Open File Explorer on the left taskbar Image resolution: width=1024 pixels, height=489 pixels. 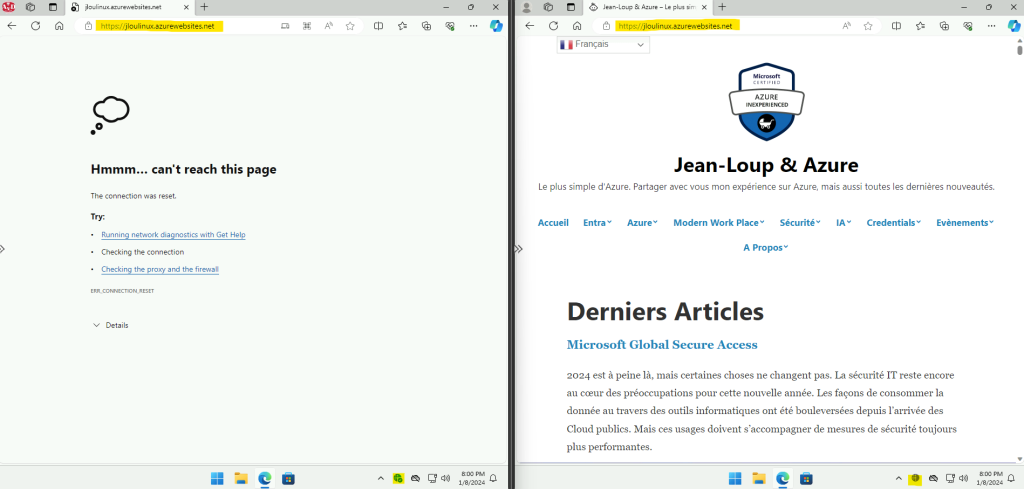coord(240,479)
